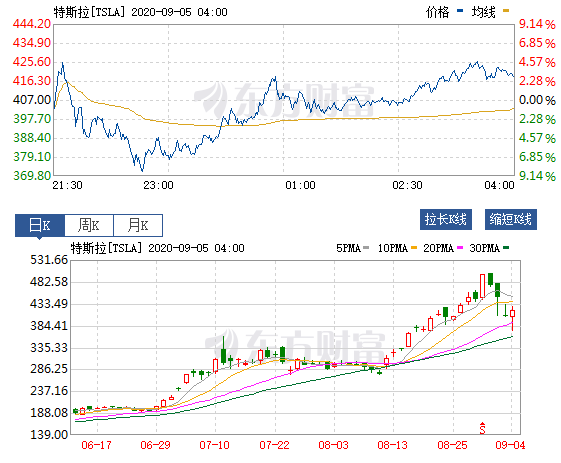Click the red S marker on K-line chart
This screenshot has height=463, width=561.
[x=482, y=428]
